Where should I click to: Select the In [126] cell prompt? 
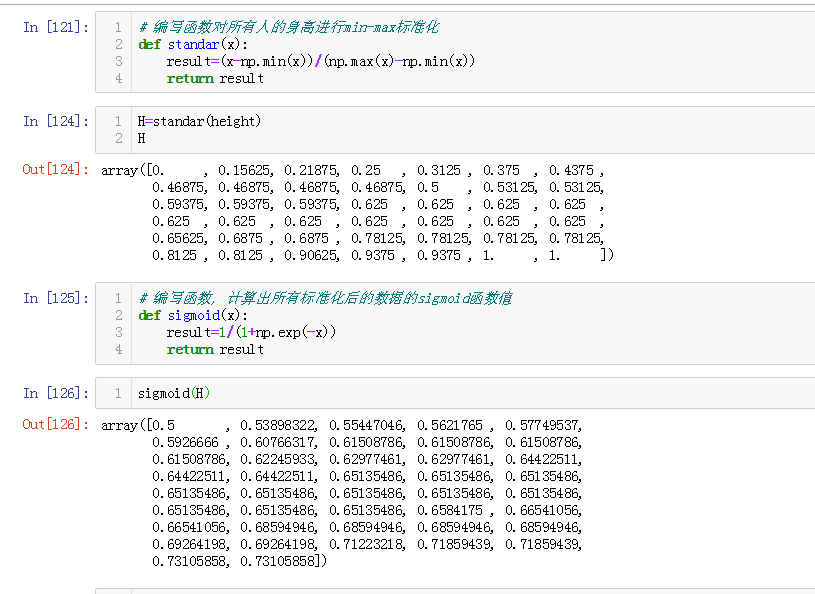[x=55, y=393]
